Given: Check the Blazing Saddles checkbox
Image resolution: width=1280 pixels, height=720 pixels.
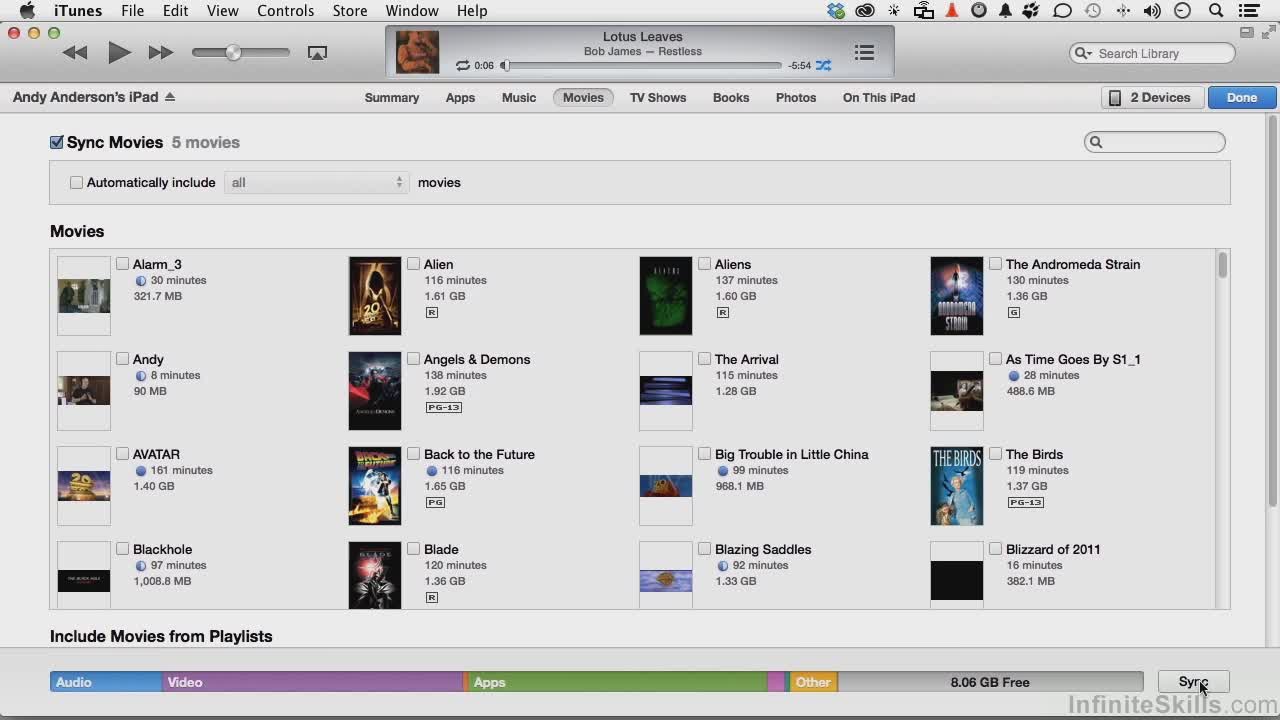Looking at the screenshot, I should coord(704,549).
